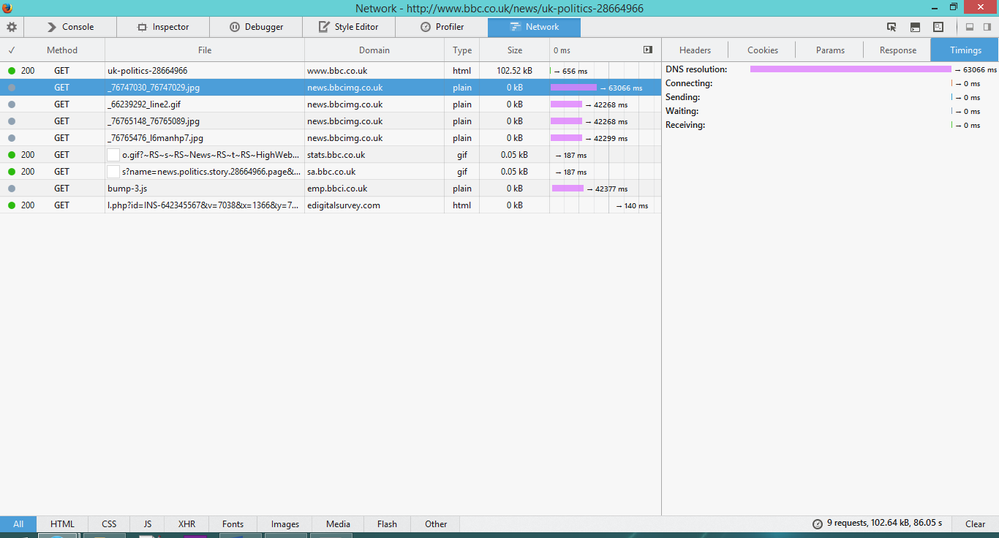Image resolution: width=999 pixels, height=538 pixels.
Task: Click the pick element from page icon
Action: coord(891,27)
